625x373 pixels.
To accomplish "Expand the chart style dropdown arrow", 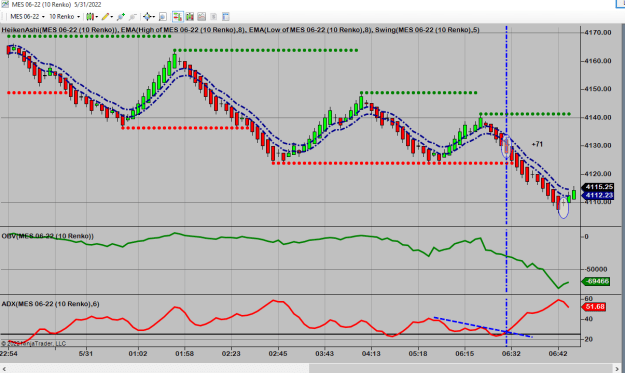I will [x=96, y=17].
